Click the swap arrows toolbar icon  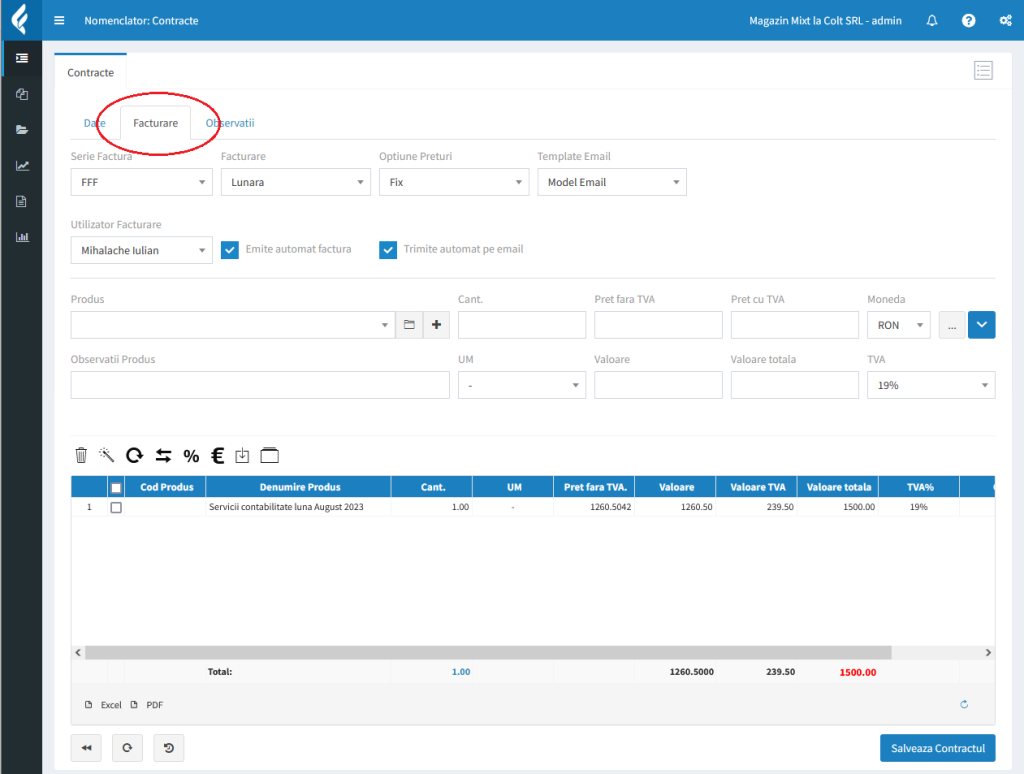click(x=163, y=455)
